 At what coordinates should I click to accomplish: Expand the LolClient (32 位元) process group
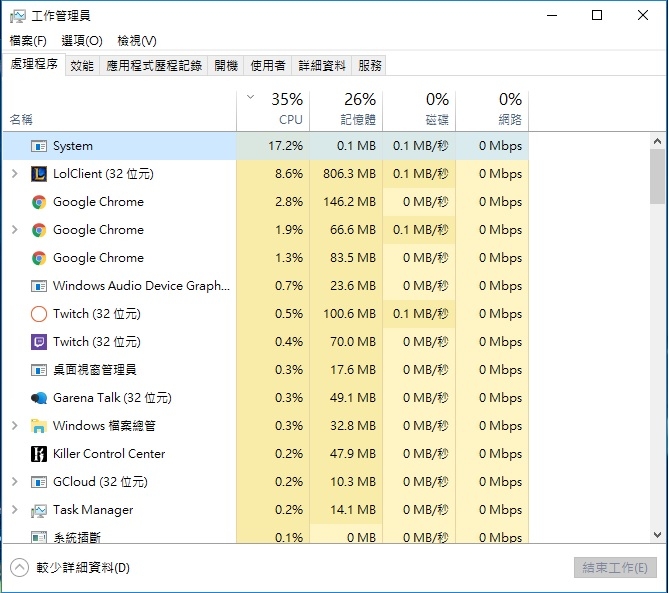coord(15,174)
